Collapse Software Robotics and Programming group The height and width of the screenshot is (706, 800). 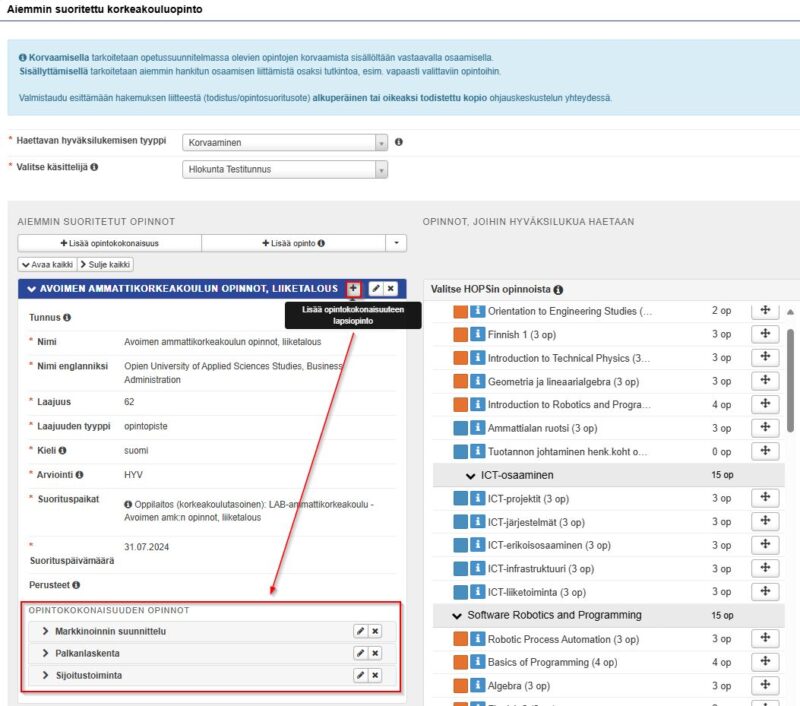[x=457, y=616]
